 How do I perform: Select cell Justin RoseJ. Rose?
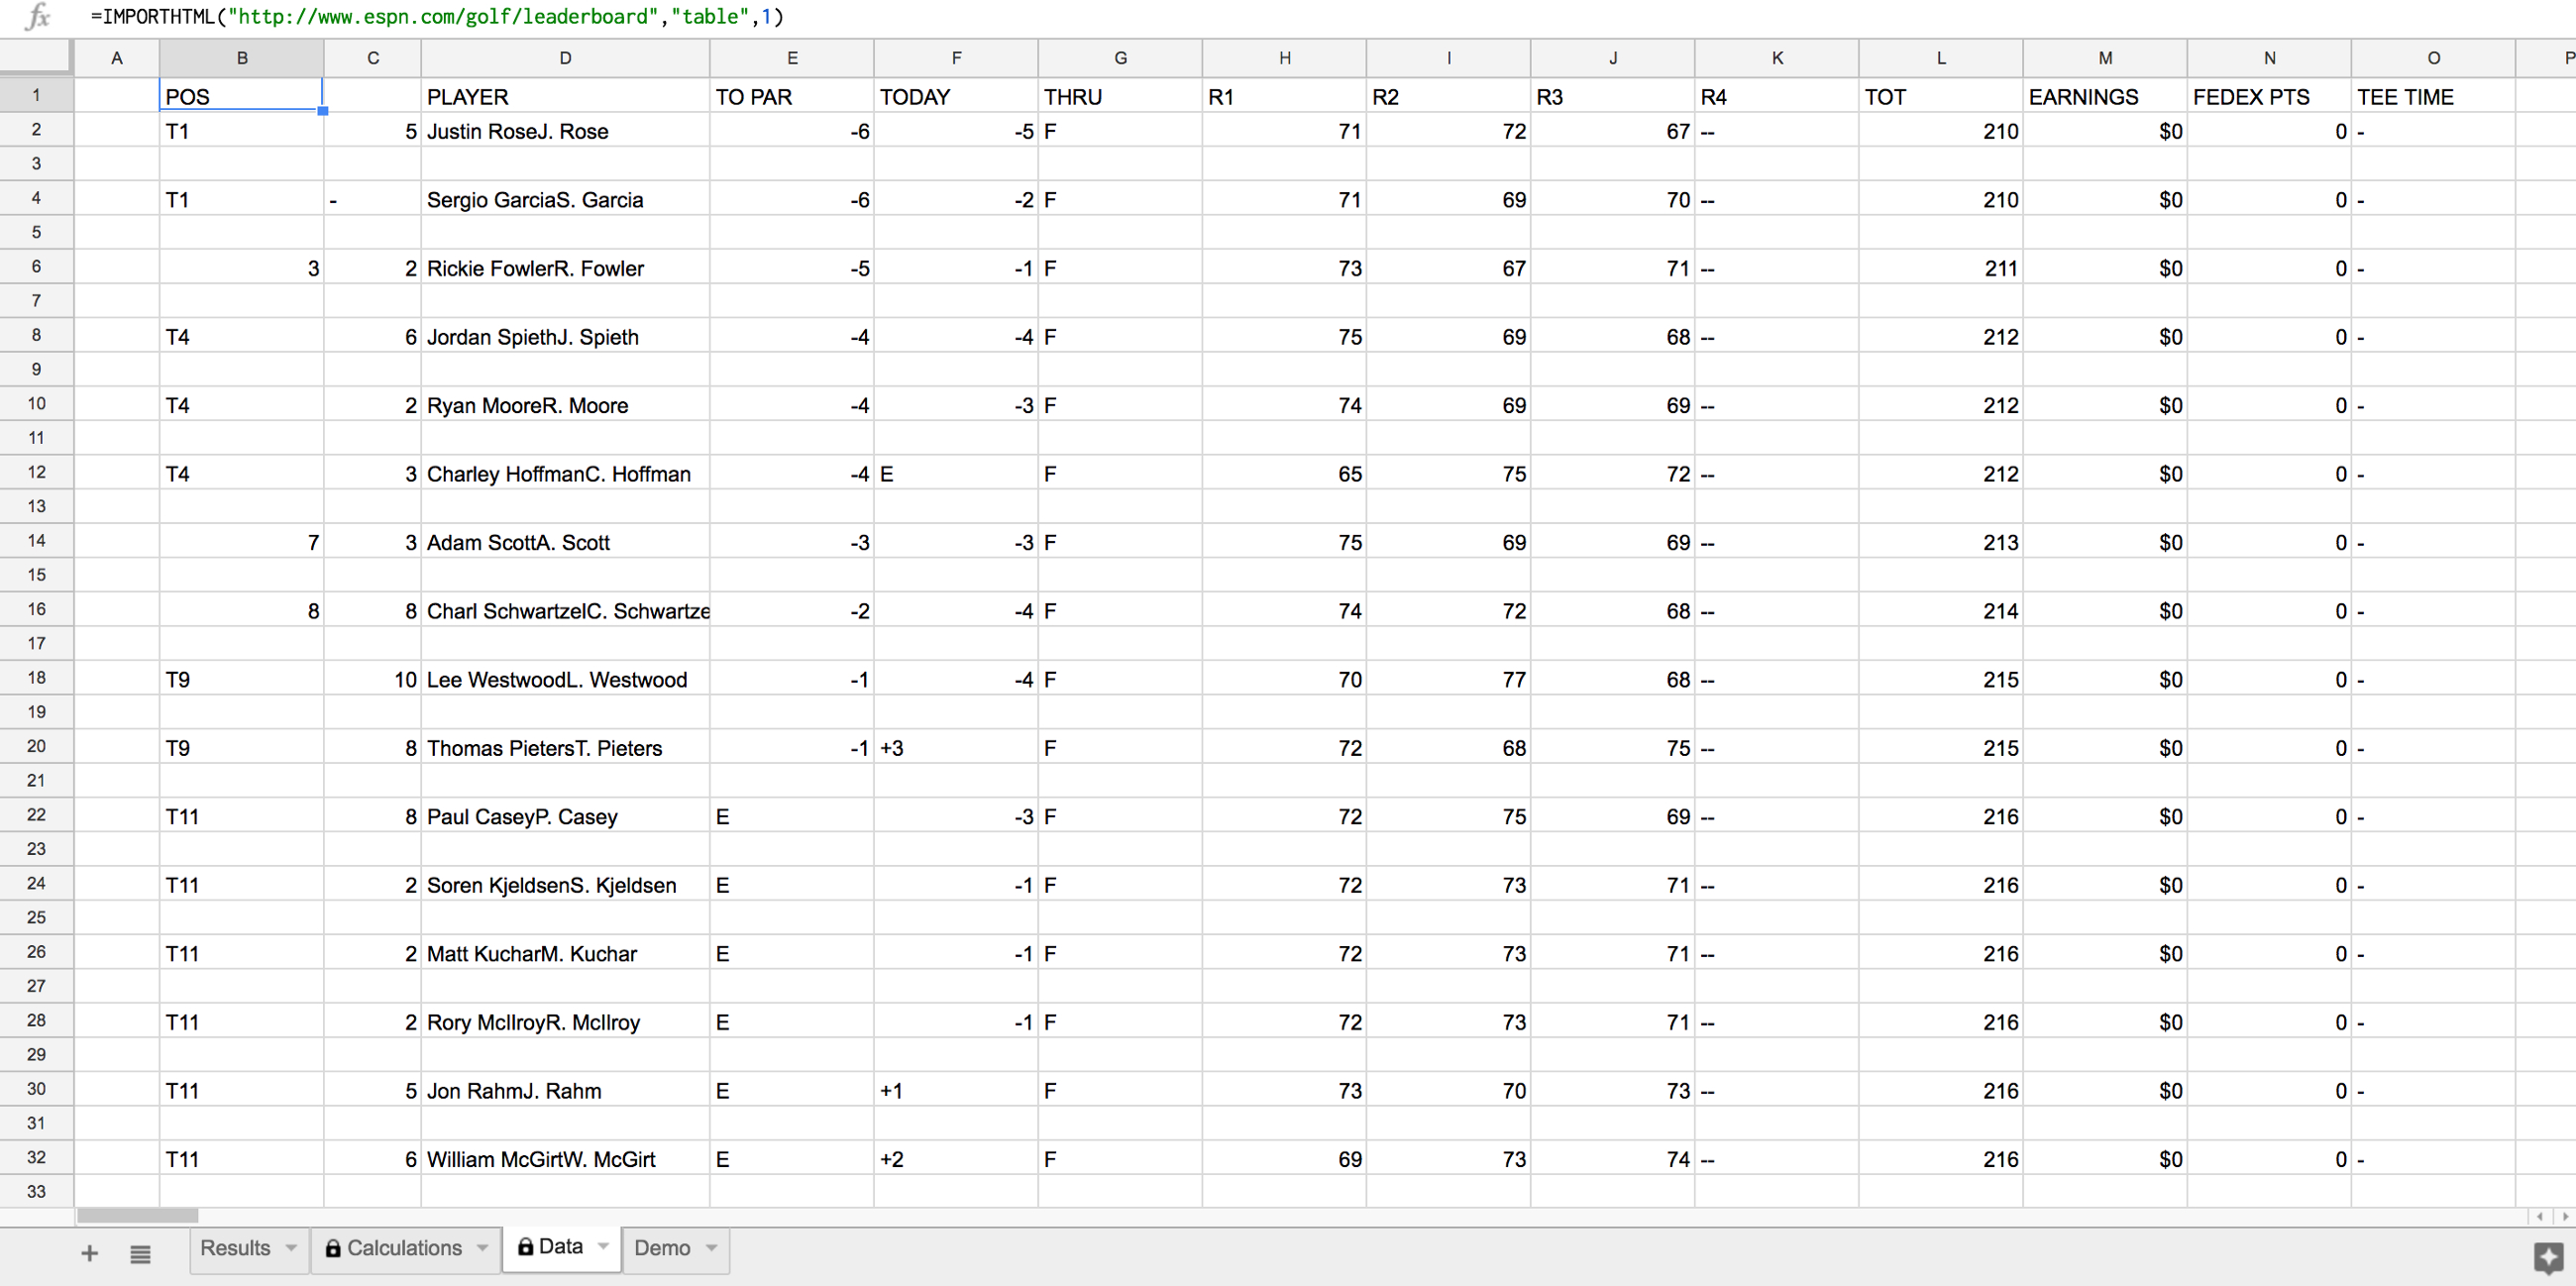pyautogui.click(x=565, y=131)
